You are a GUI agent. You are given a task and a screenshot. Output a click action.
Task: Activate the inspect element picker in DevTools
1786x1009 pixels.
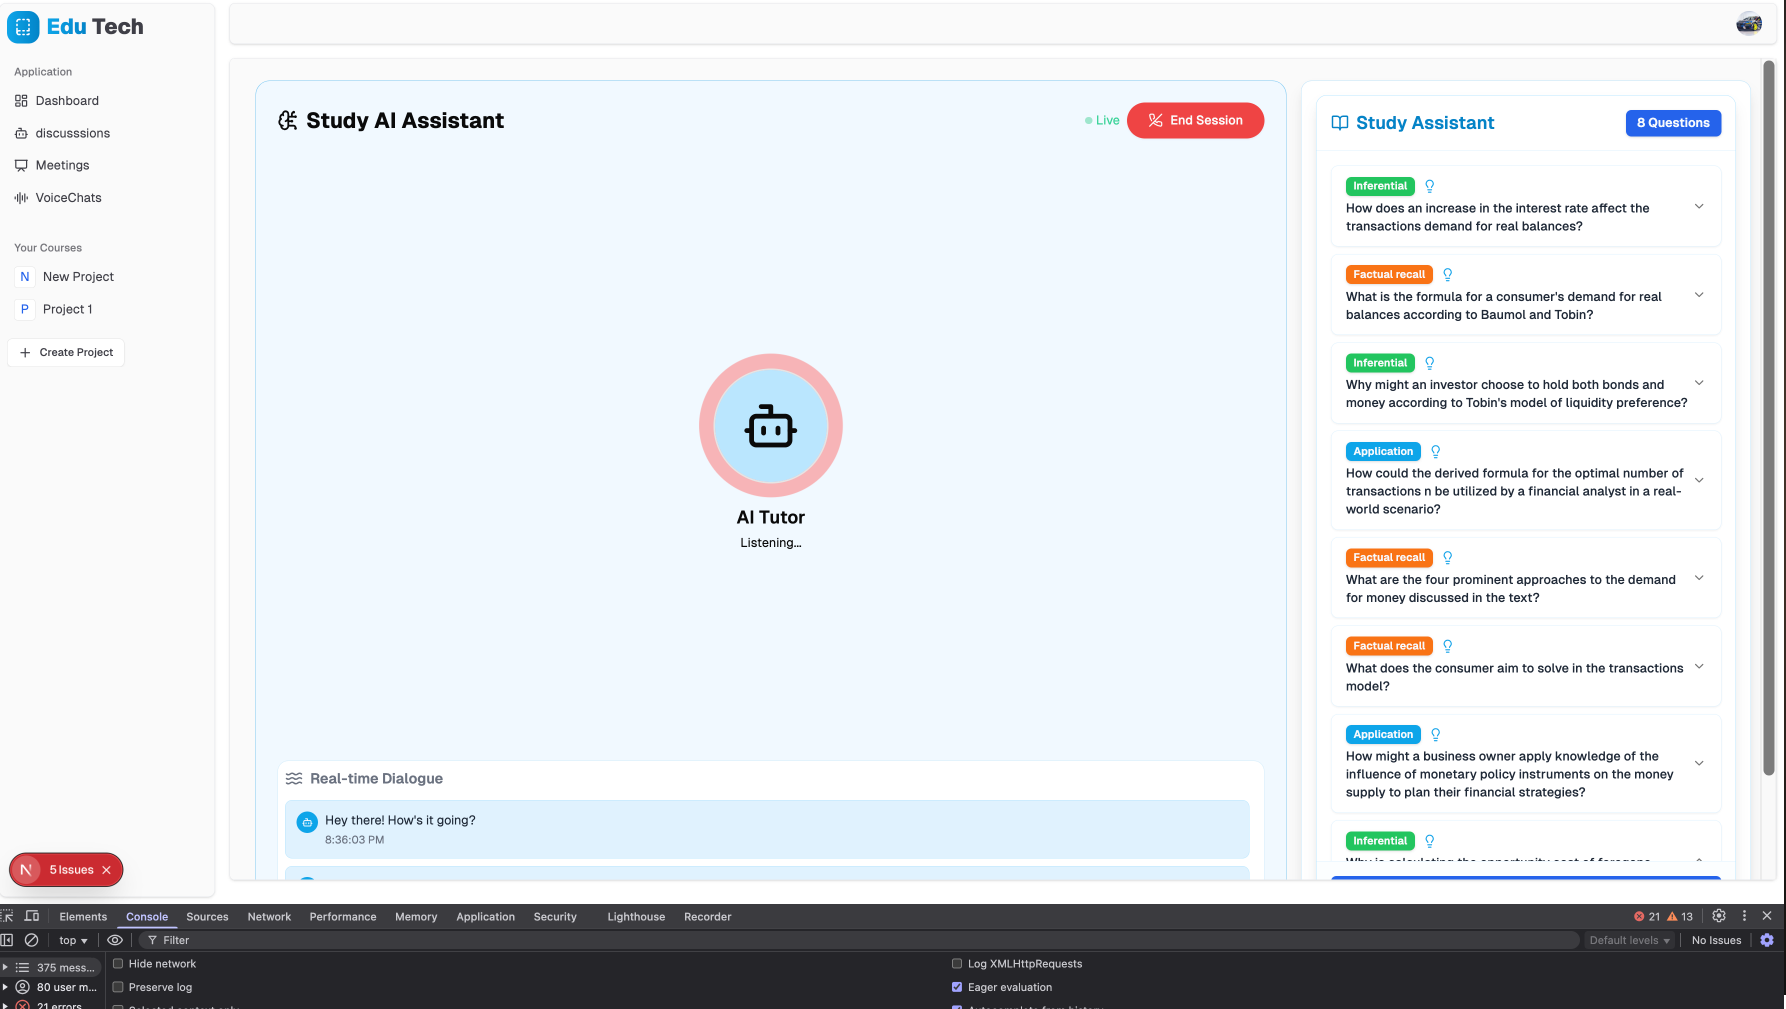(x=8, y=915)
